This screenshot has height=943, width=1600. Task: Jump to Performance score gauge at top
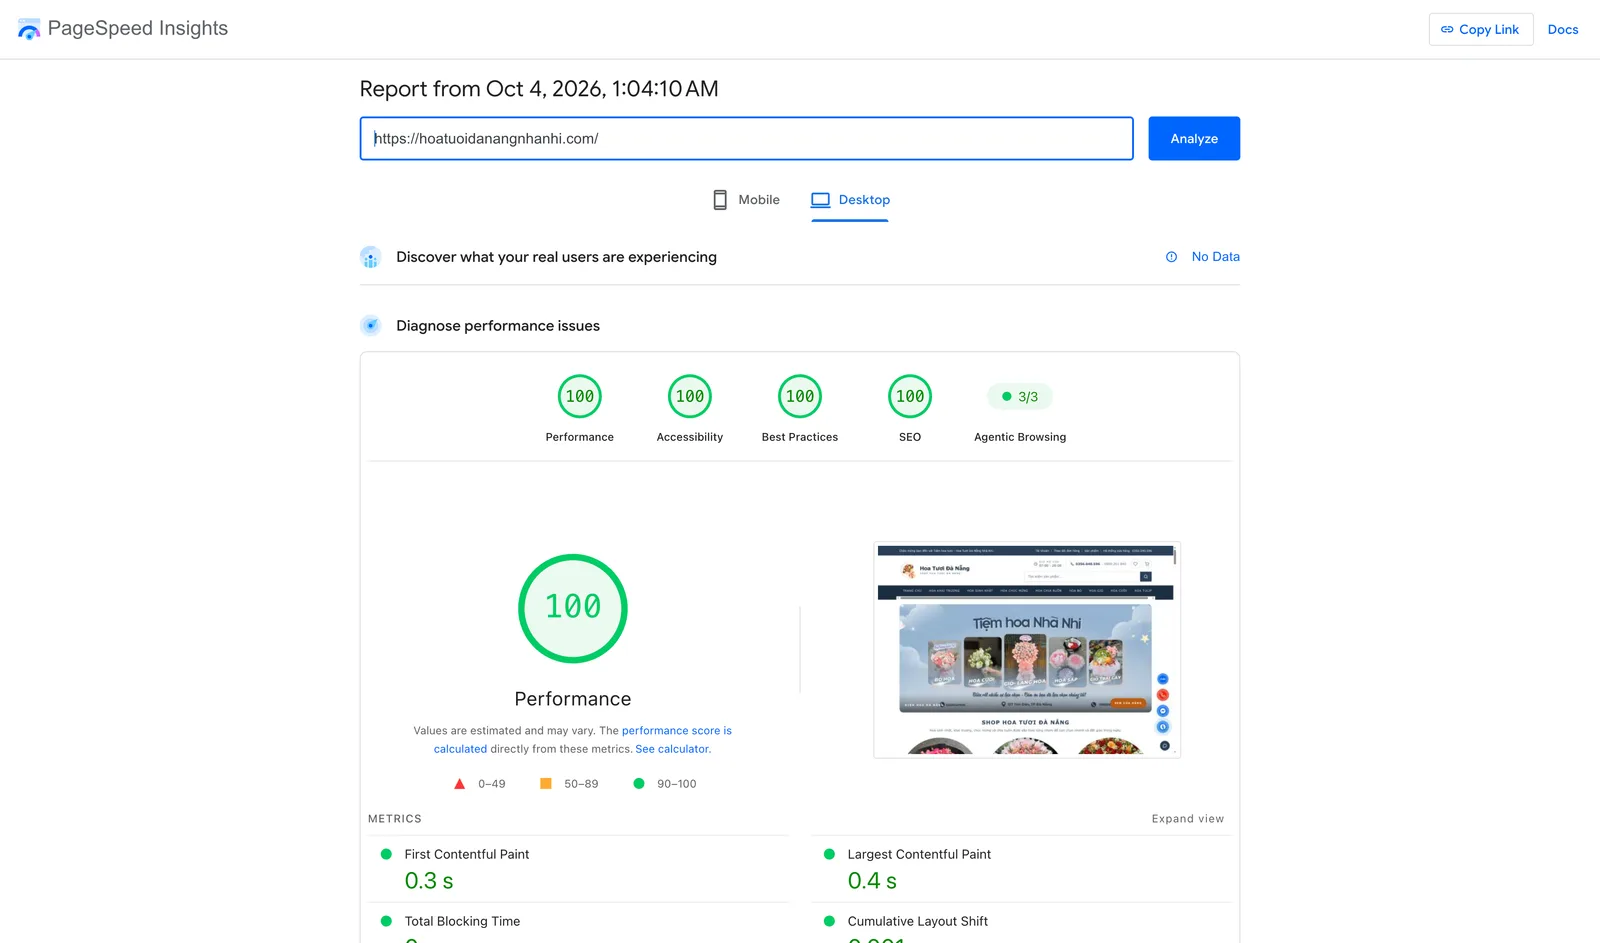(580, 397)
